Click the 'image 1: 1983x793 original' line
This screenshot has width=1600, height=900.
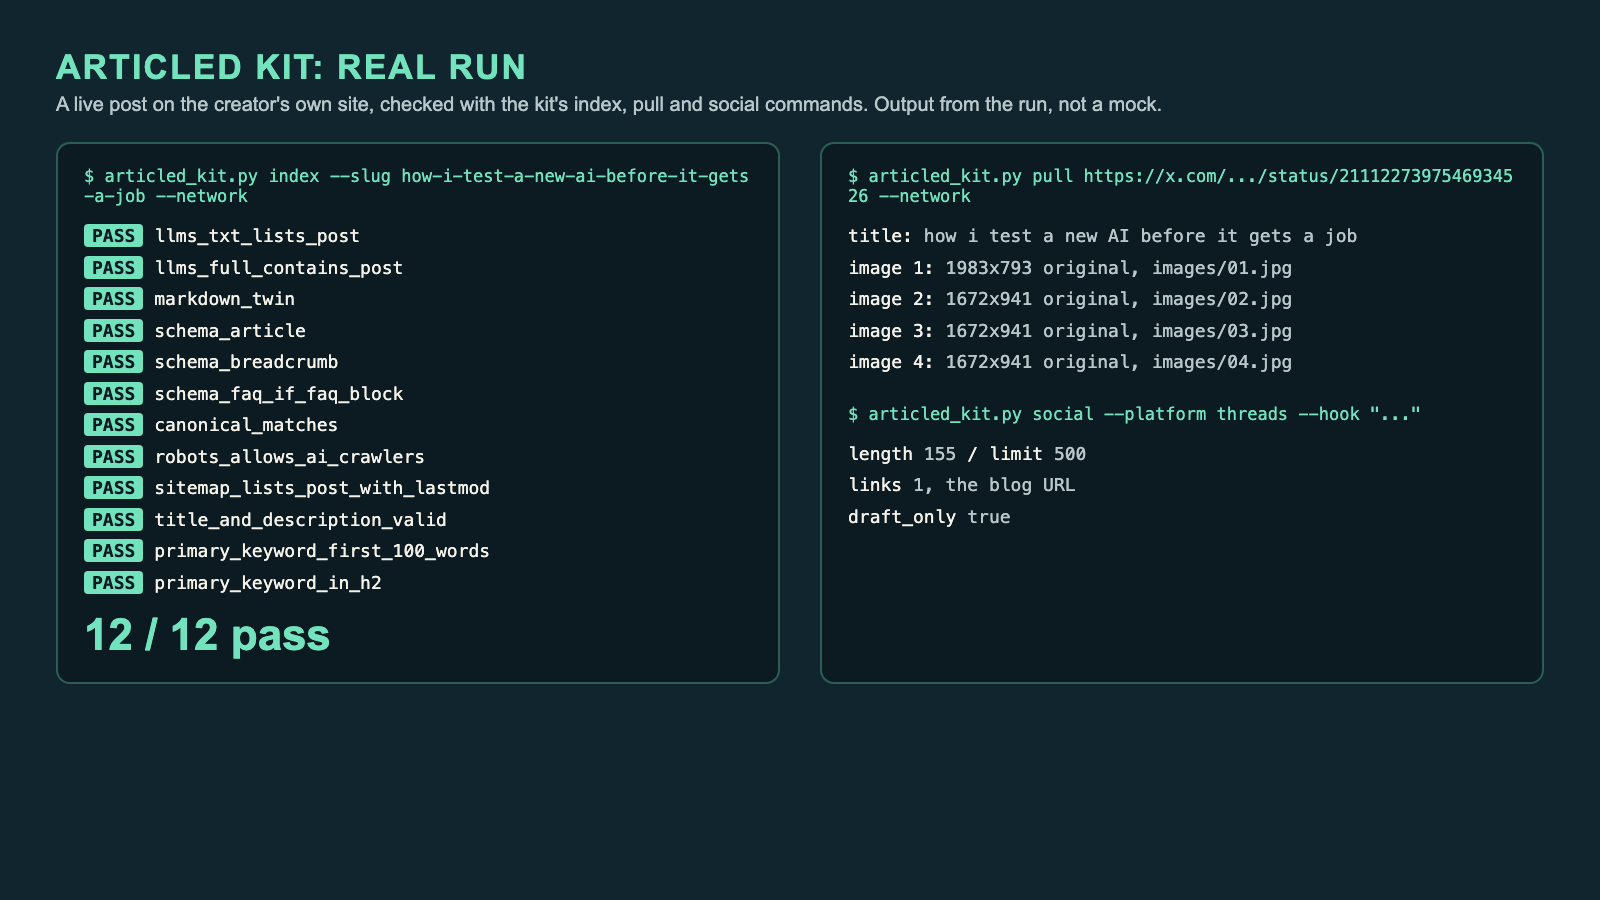(1070, 268)
